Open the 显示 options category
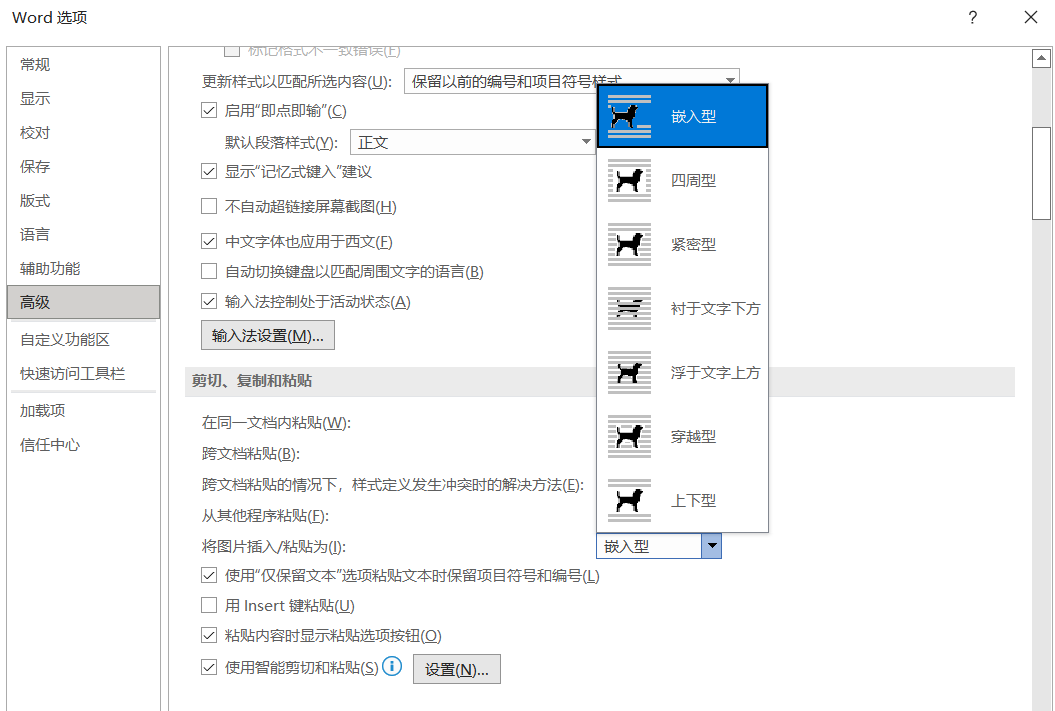Image resolution: width=1055 pixels, height=711 pixels. [x=83, y=98]
